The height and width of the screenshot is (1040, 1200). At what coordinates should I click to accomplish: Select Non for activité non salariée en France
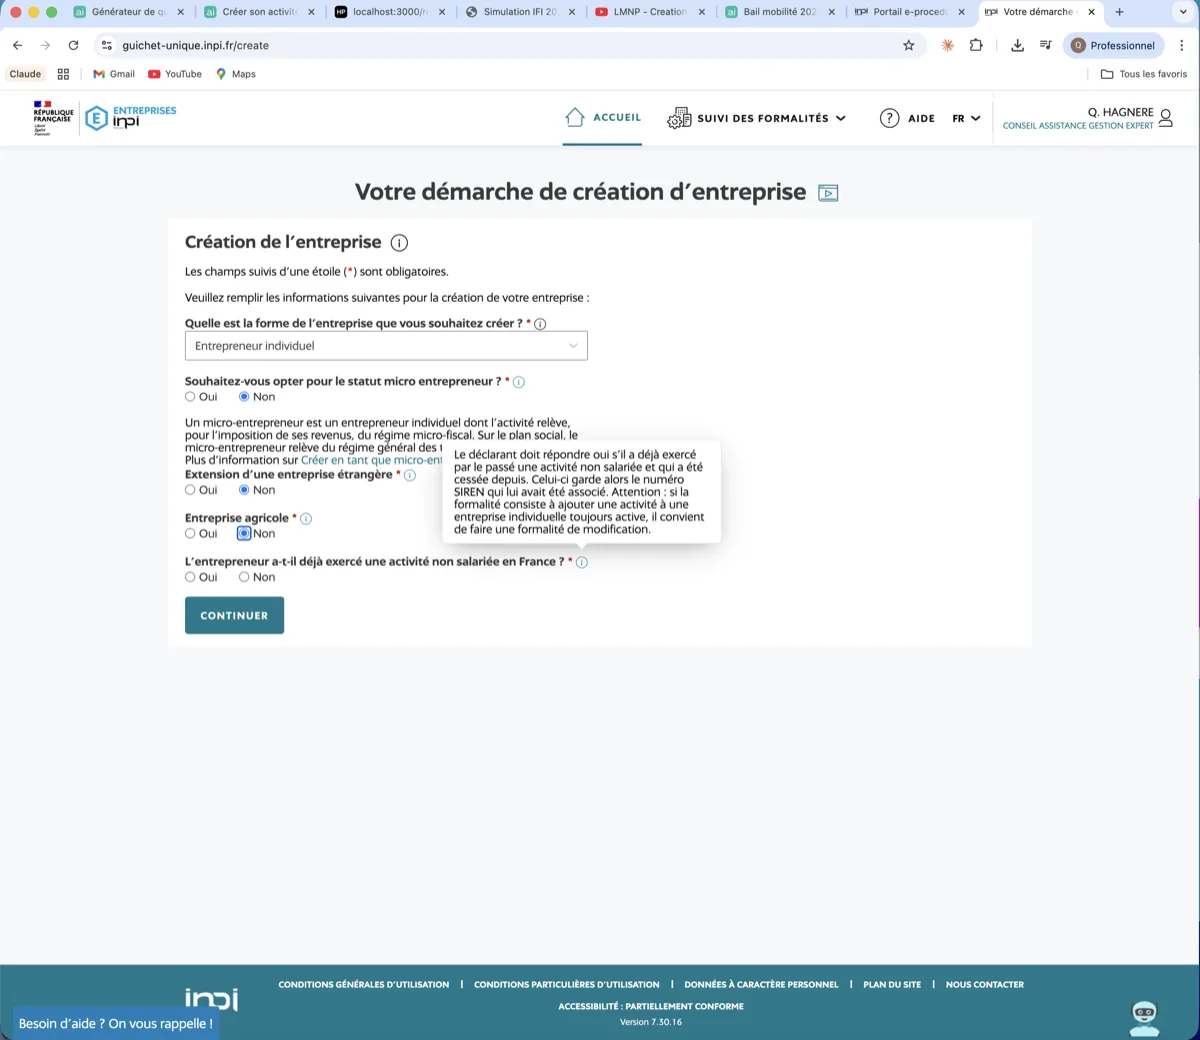click(x=243, y=576)
